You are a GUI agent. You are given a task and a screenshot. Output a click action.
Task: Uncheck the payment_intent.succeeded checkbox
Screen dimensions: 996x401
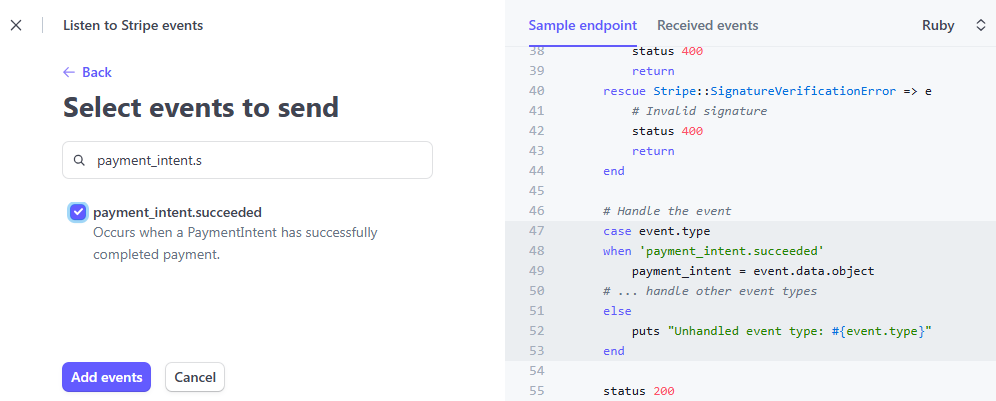pos(77,212)
